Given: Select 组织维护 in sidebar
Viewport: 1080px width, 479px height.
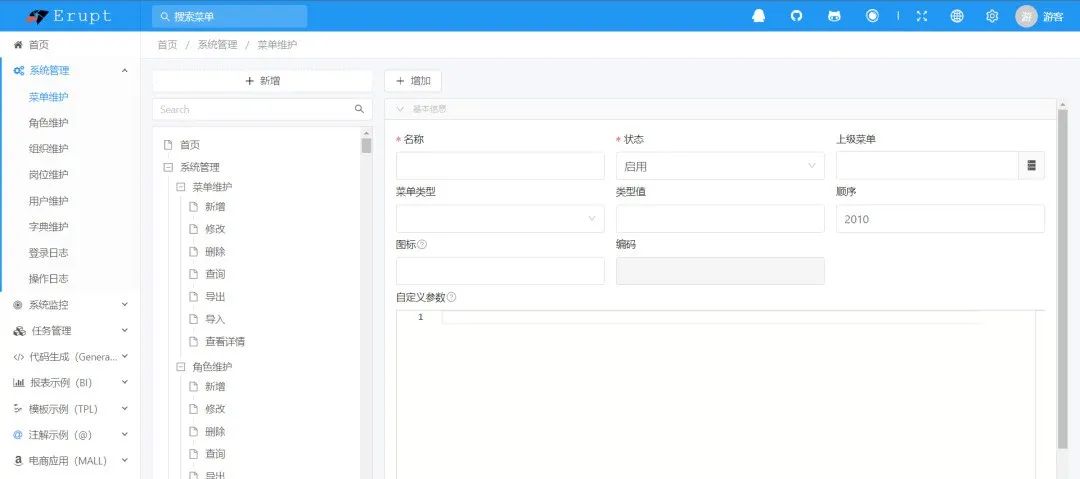Looking at the screenshot, I should [48, 149].
